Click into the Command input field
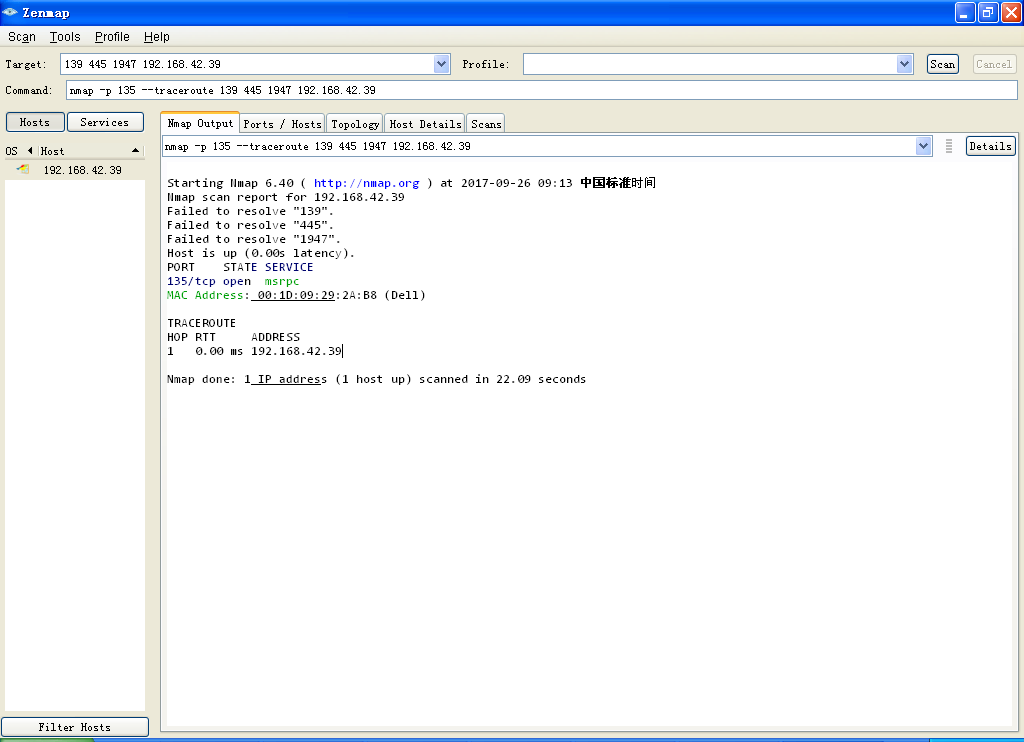 pos(541,90)
